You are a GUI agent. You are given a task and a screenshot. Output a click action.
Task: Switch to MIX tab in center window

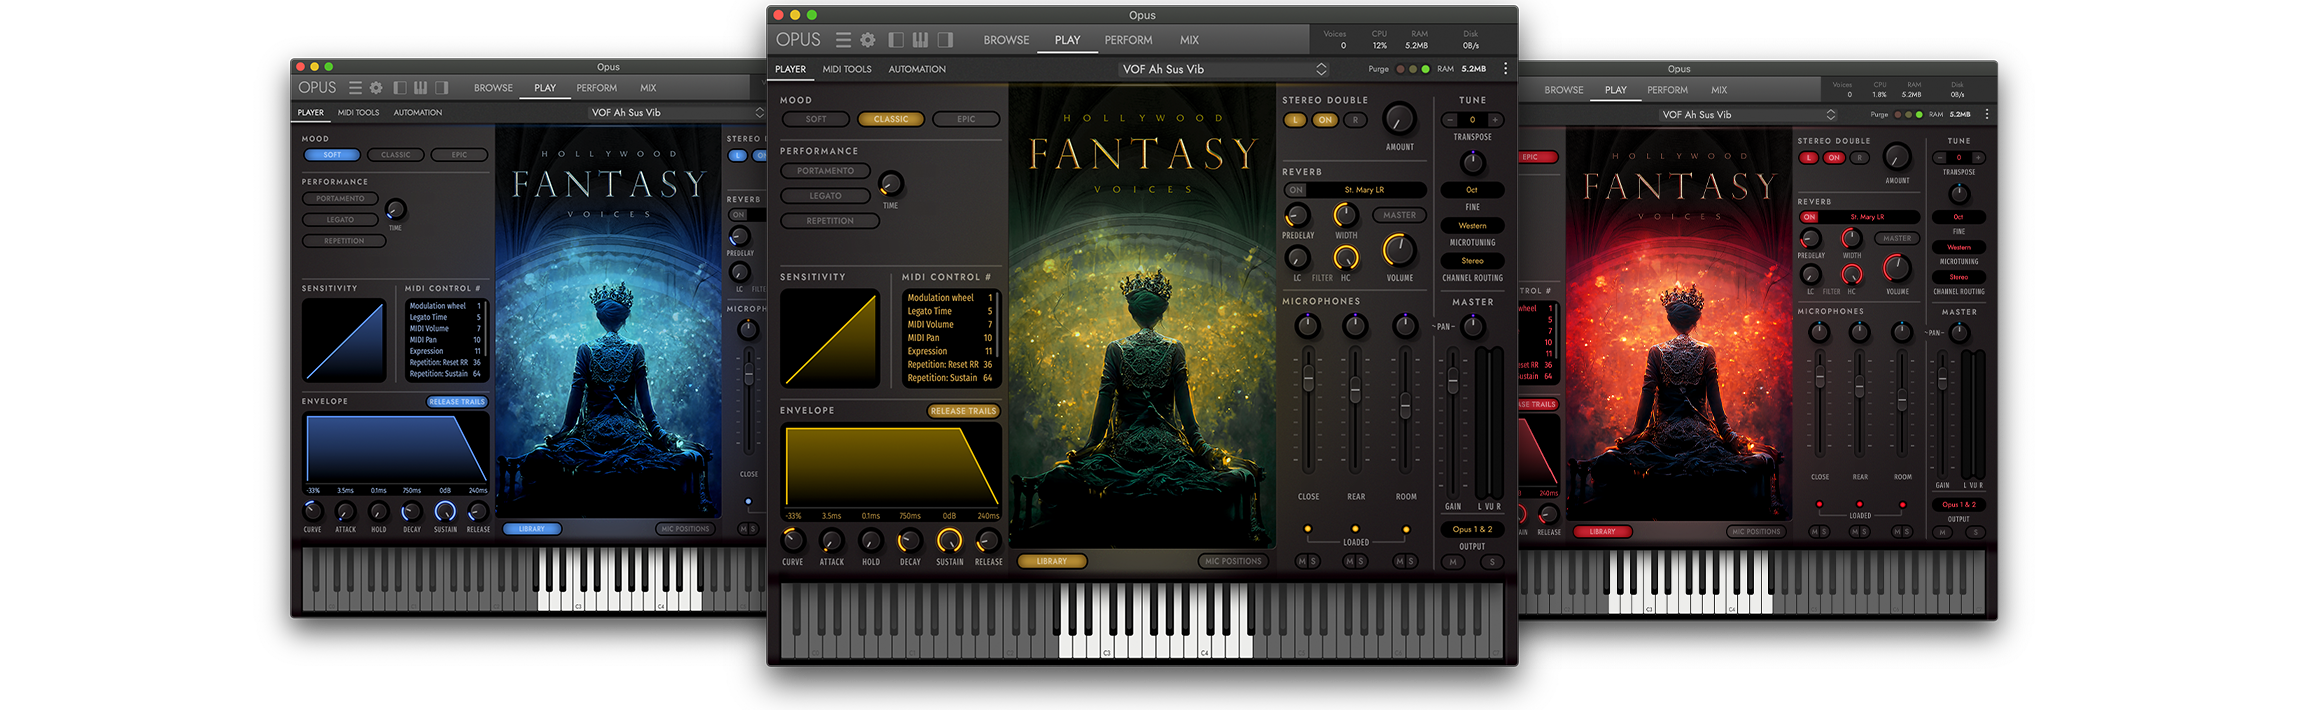point(1189,40)
